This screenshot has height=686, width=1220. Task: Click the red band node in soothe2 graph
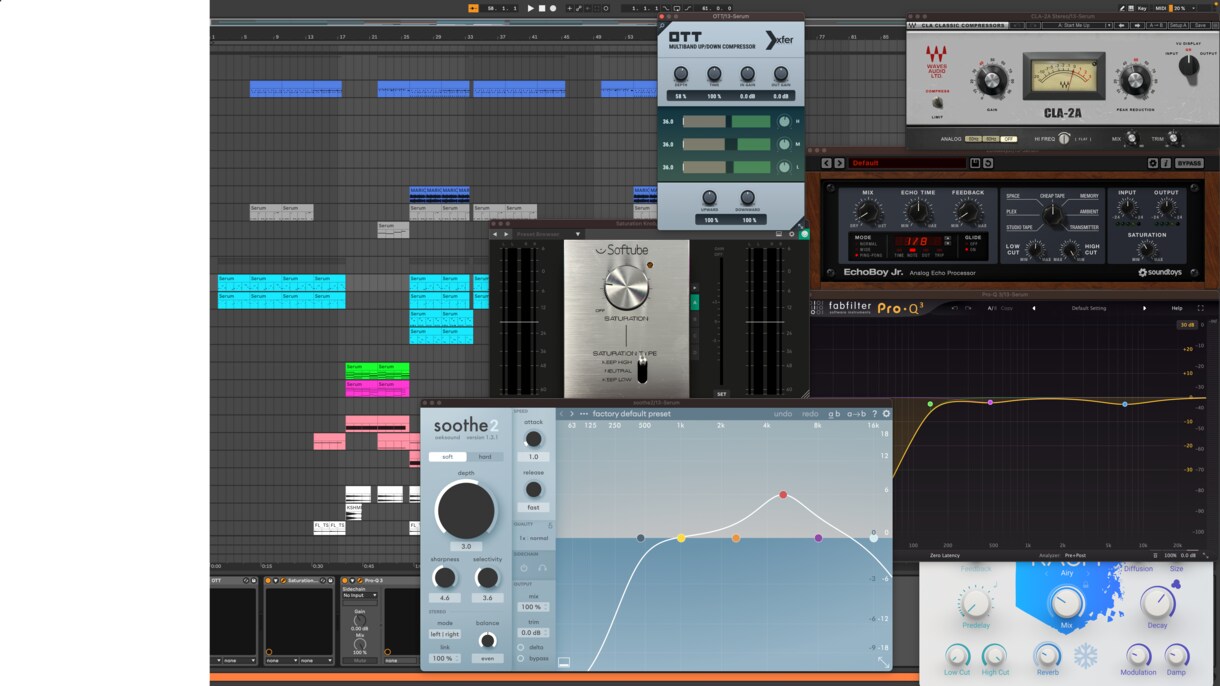[x=783, y=494]
